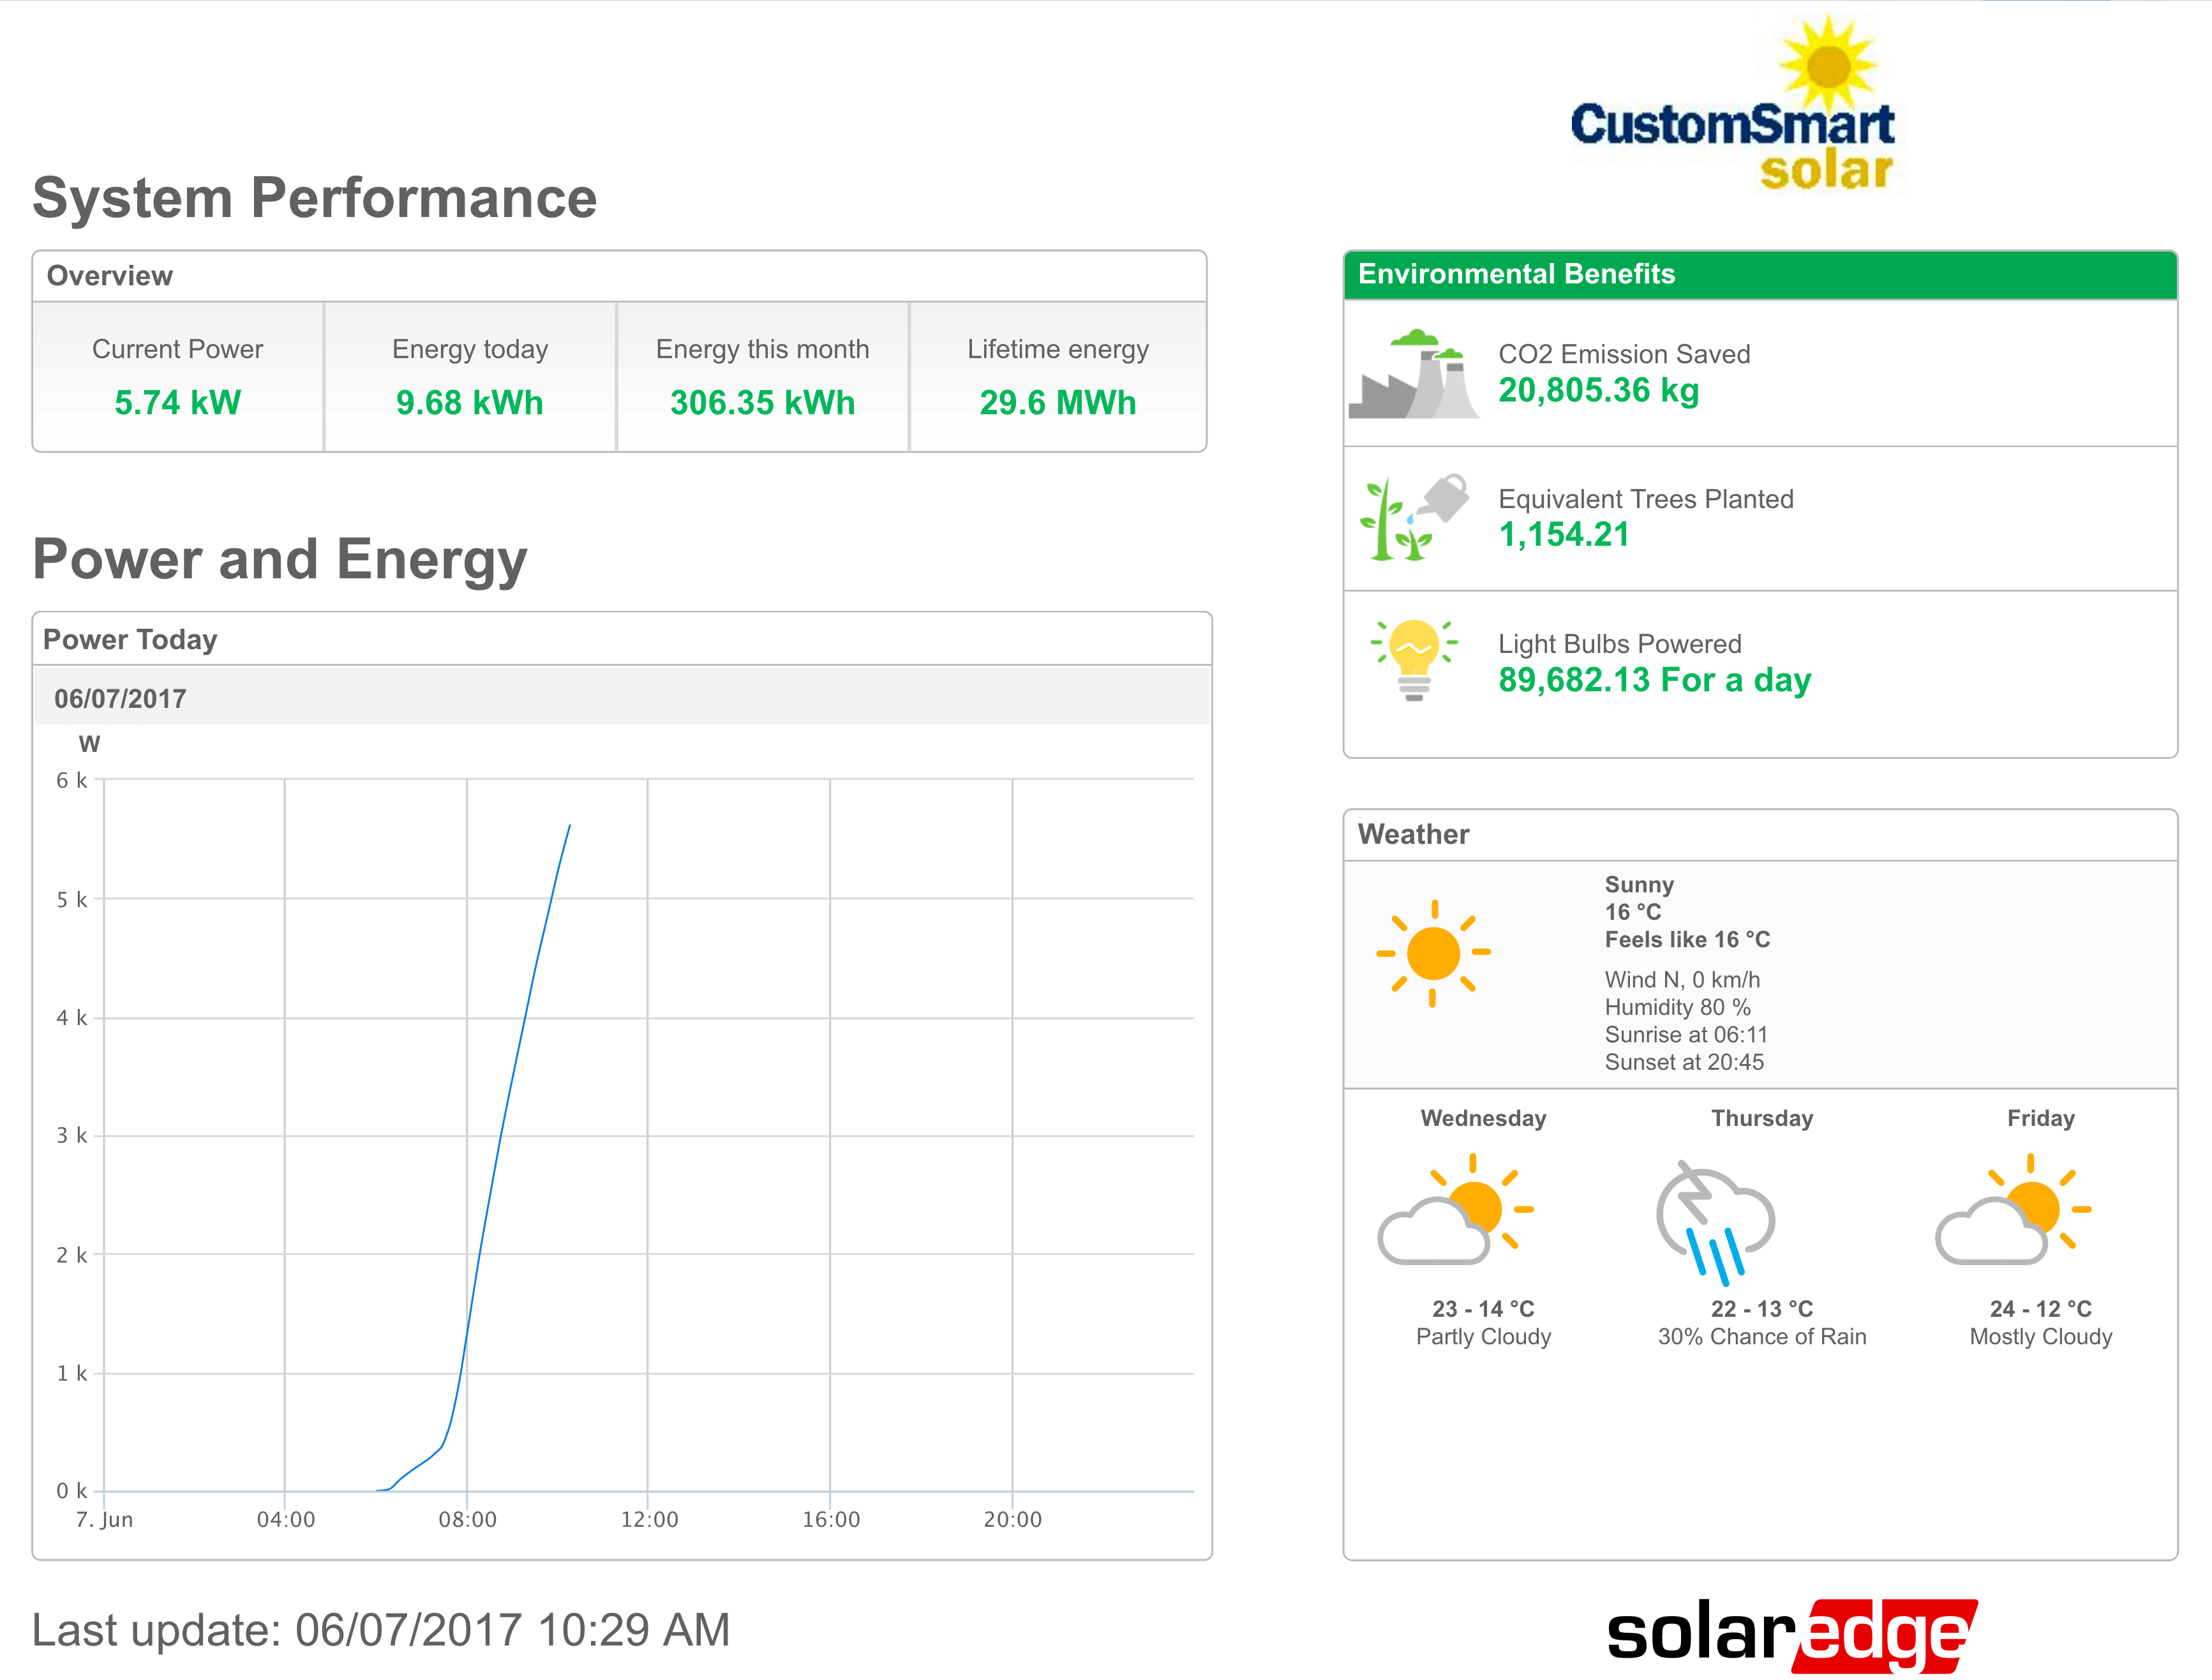2212x1680 pixels.
Task: Select the Energy this month tile
Action: pyautogui.click(x=762, y=377)
